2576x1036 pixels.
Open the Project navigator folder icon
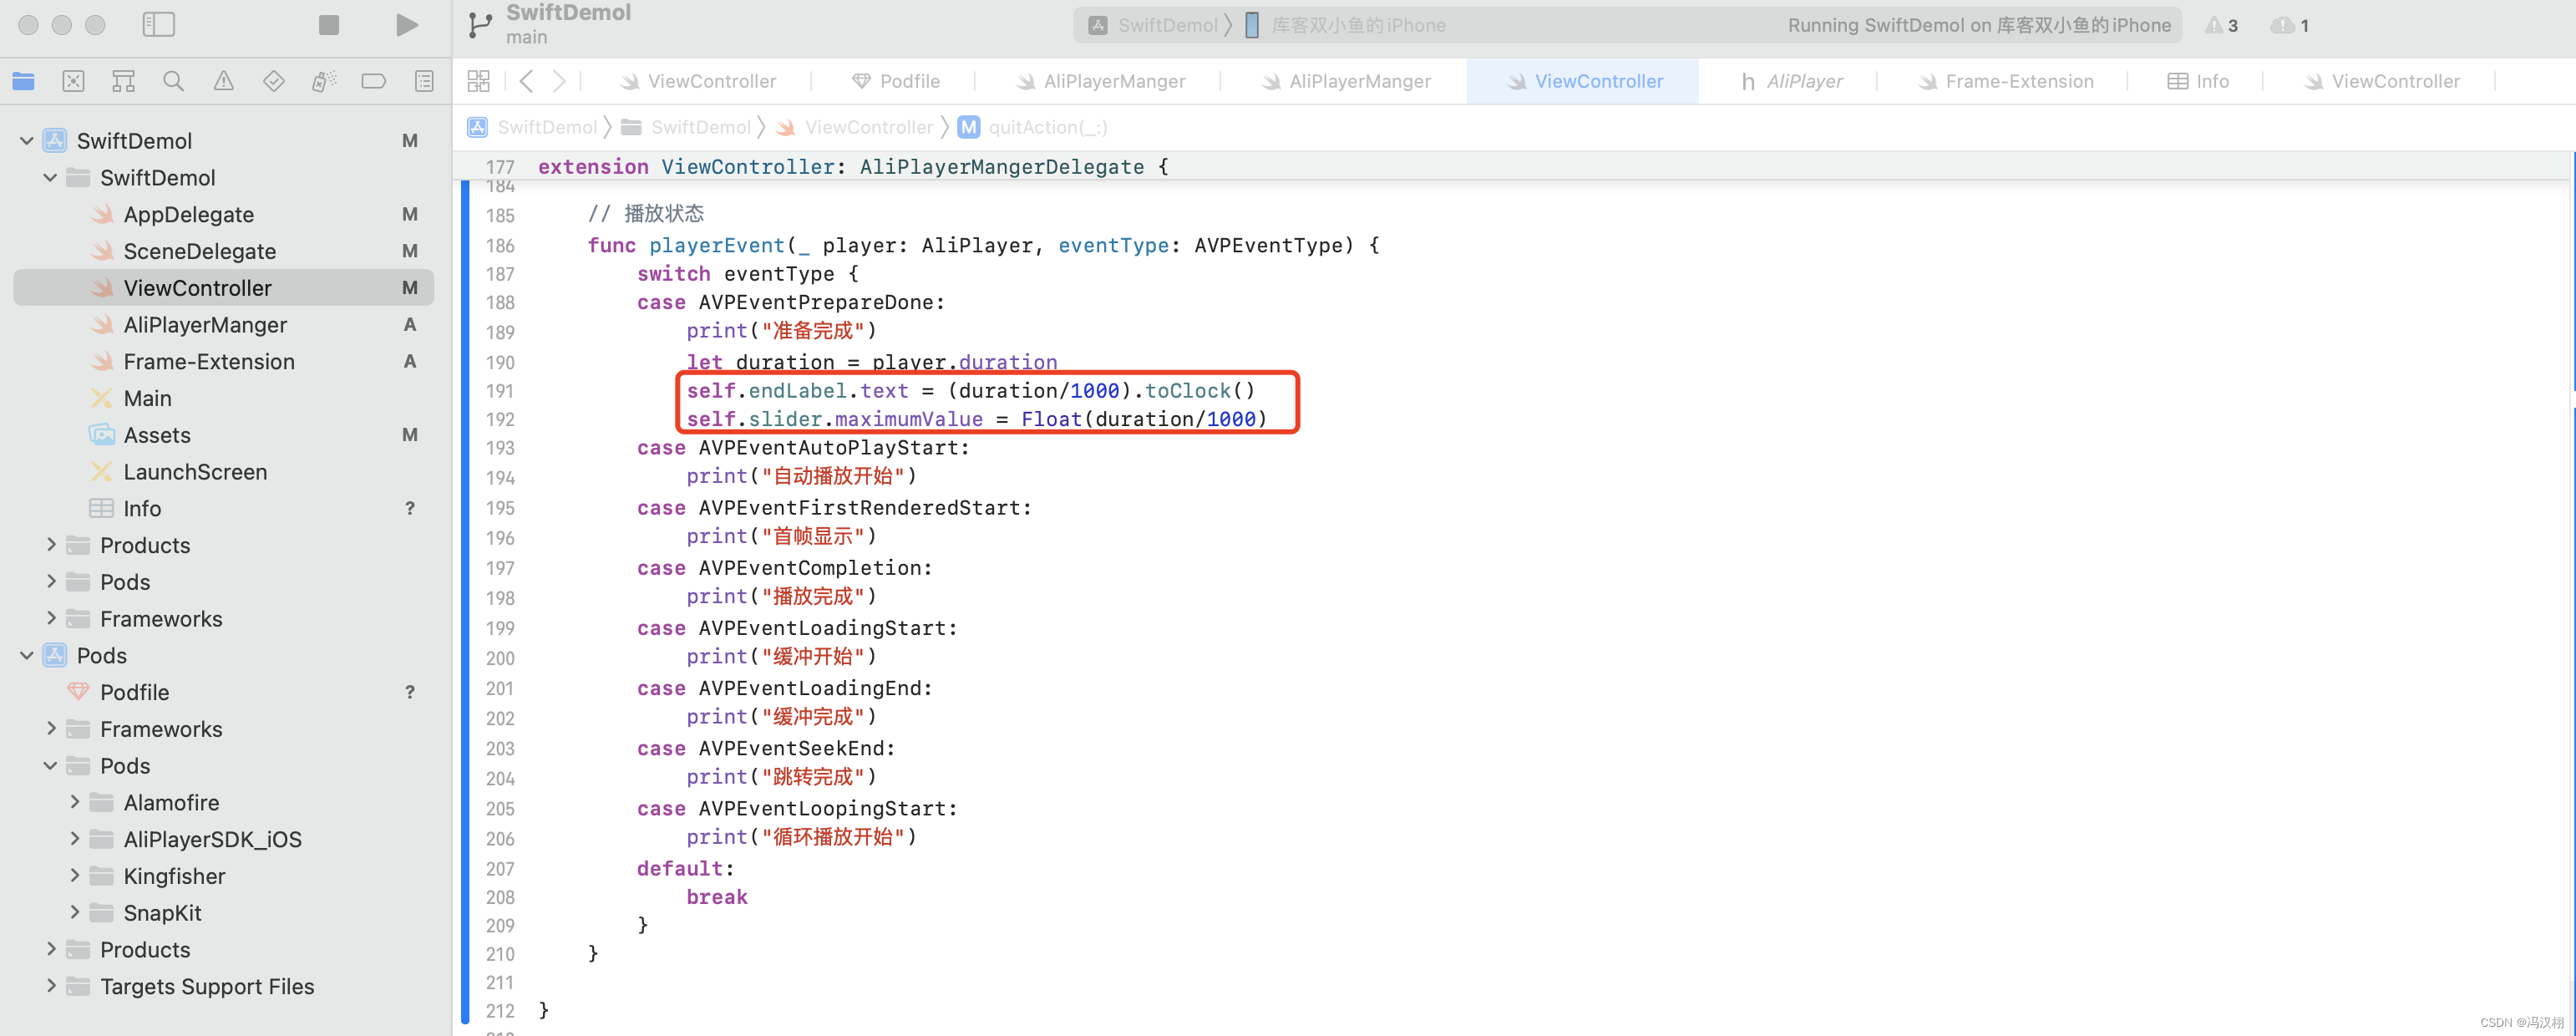[23, 81]
